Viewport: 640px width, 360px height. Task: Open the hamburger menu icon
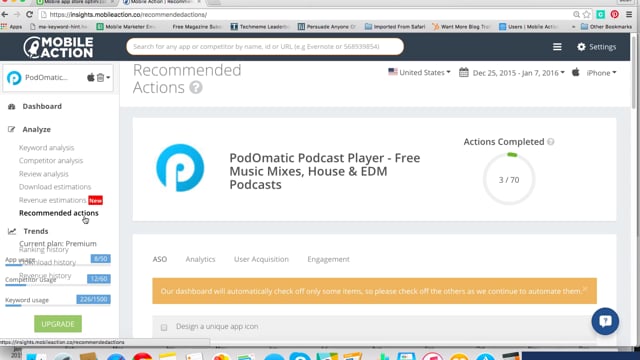tap(557, 47)
